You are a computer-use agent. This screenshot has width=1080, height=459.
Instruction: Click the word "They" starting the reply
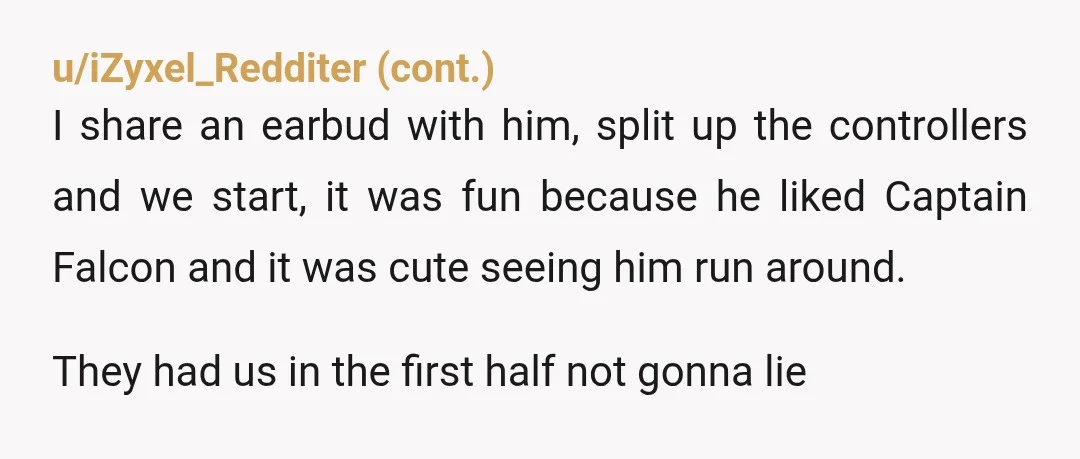click(97, 372)
